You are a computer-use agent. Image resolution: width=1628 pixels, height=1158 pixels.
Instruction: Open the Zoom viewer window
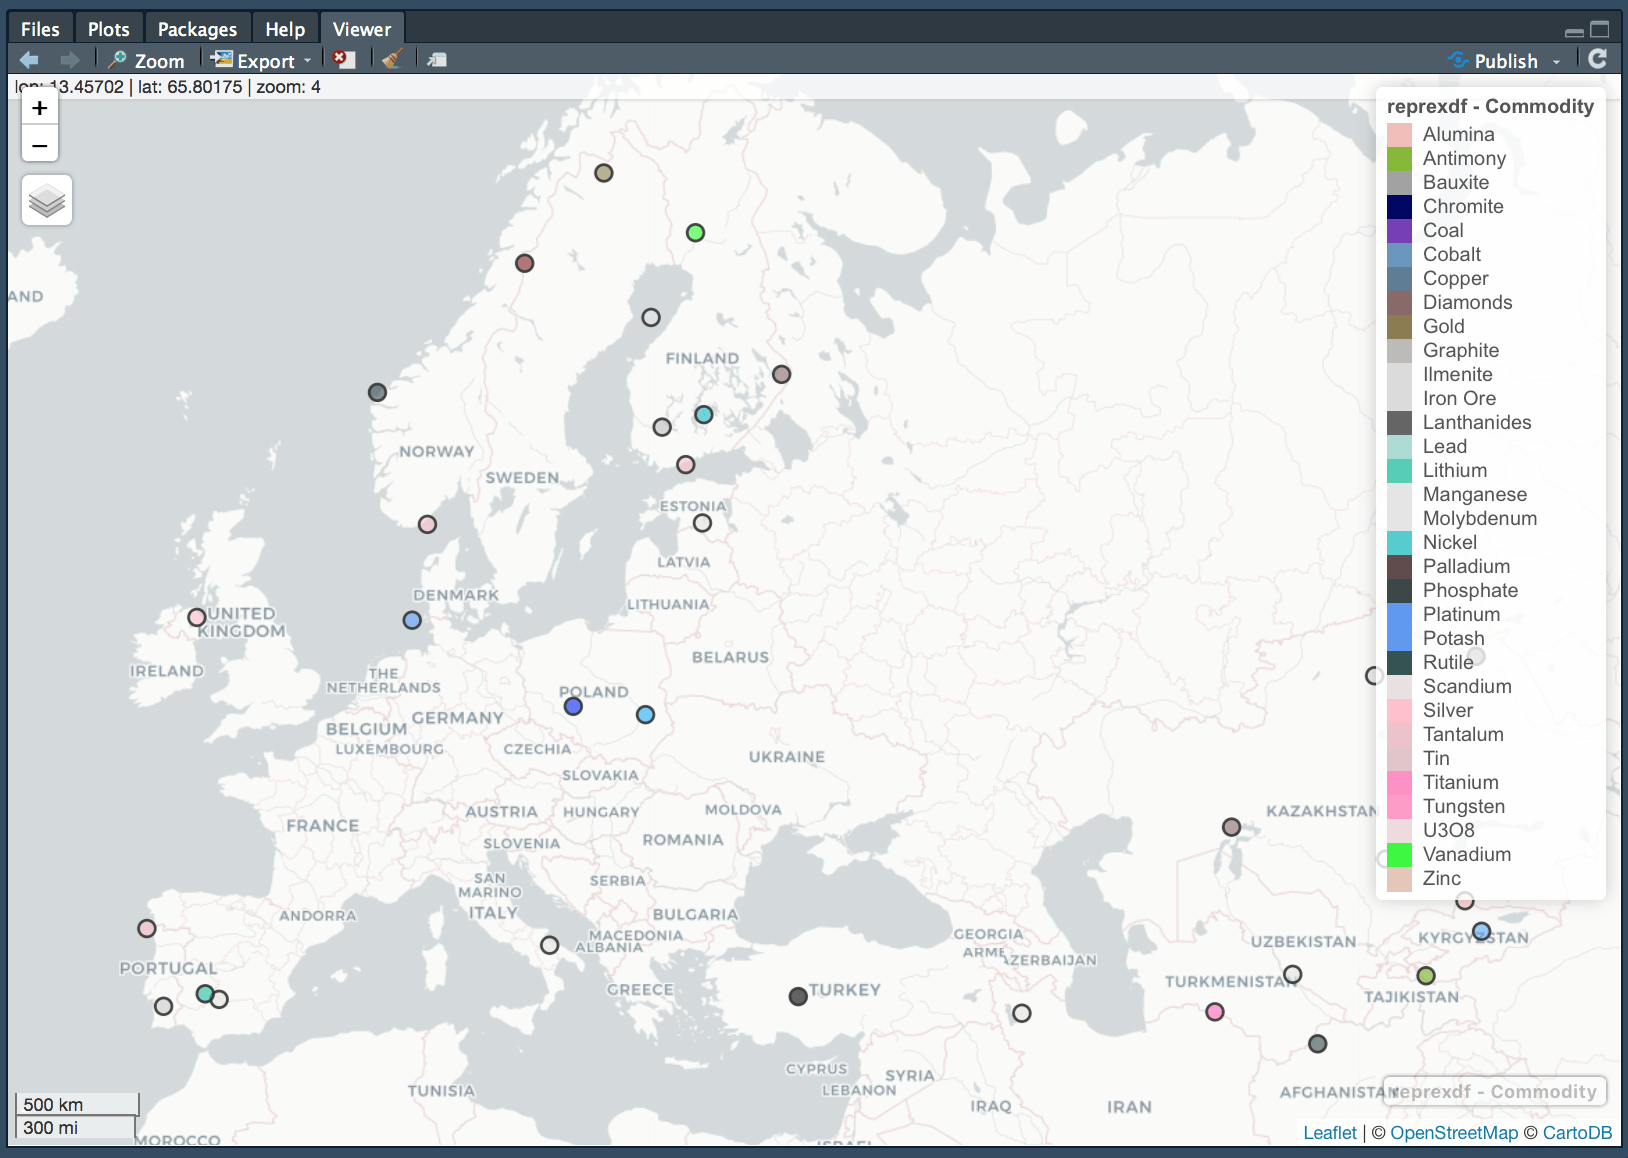point(147,60)
